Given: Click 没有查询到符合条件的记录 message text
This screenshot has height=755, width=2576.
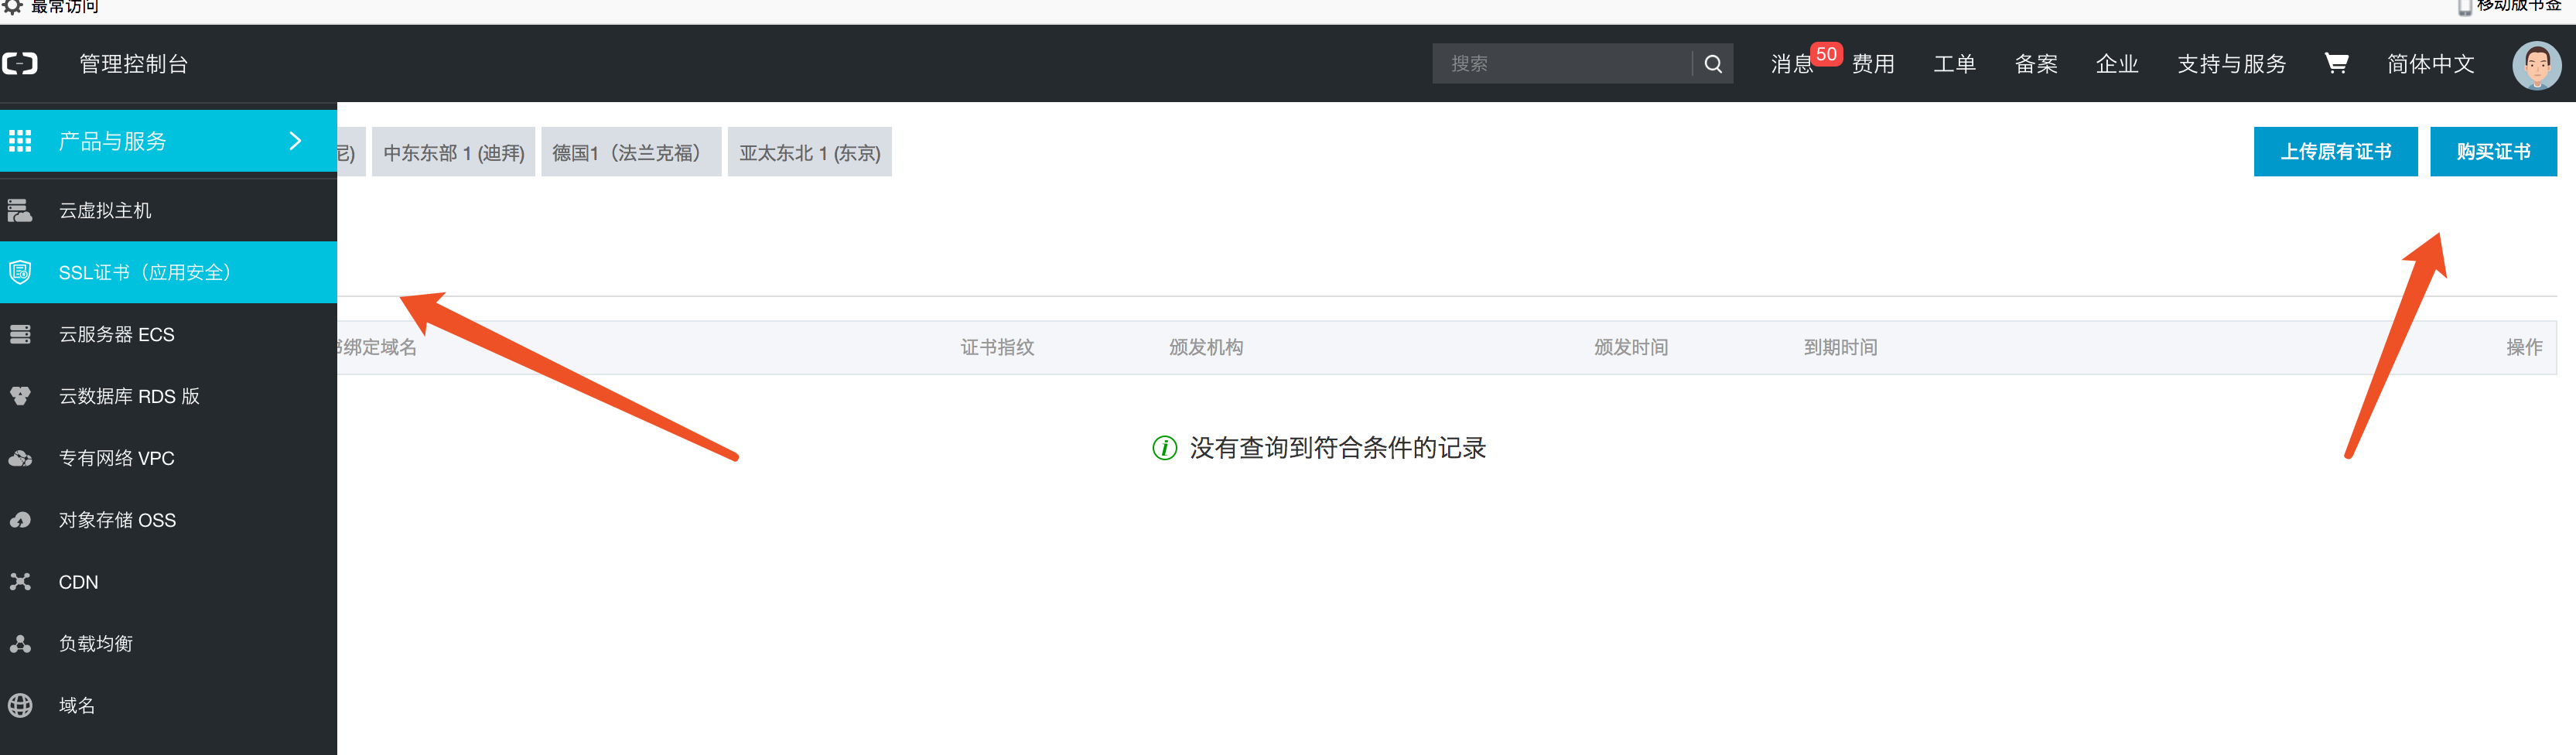Looking at the screenshot, I should pyautogui.click(x=1337, y=448).
